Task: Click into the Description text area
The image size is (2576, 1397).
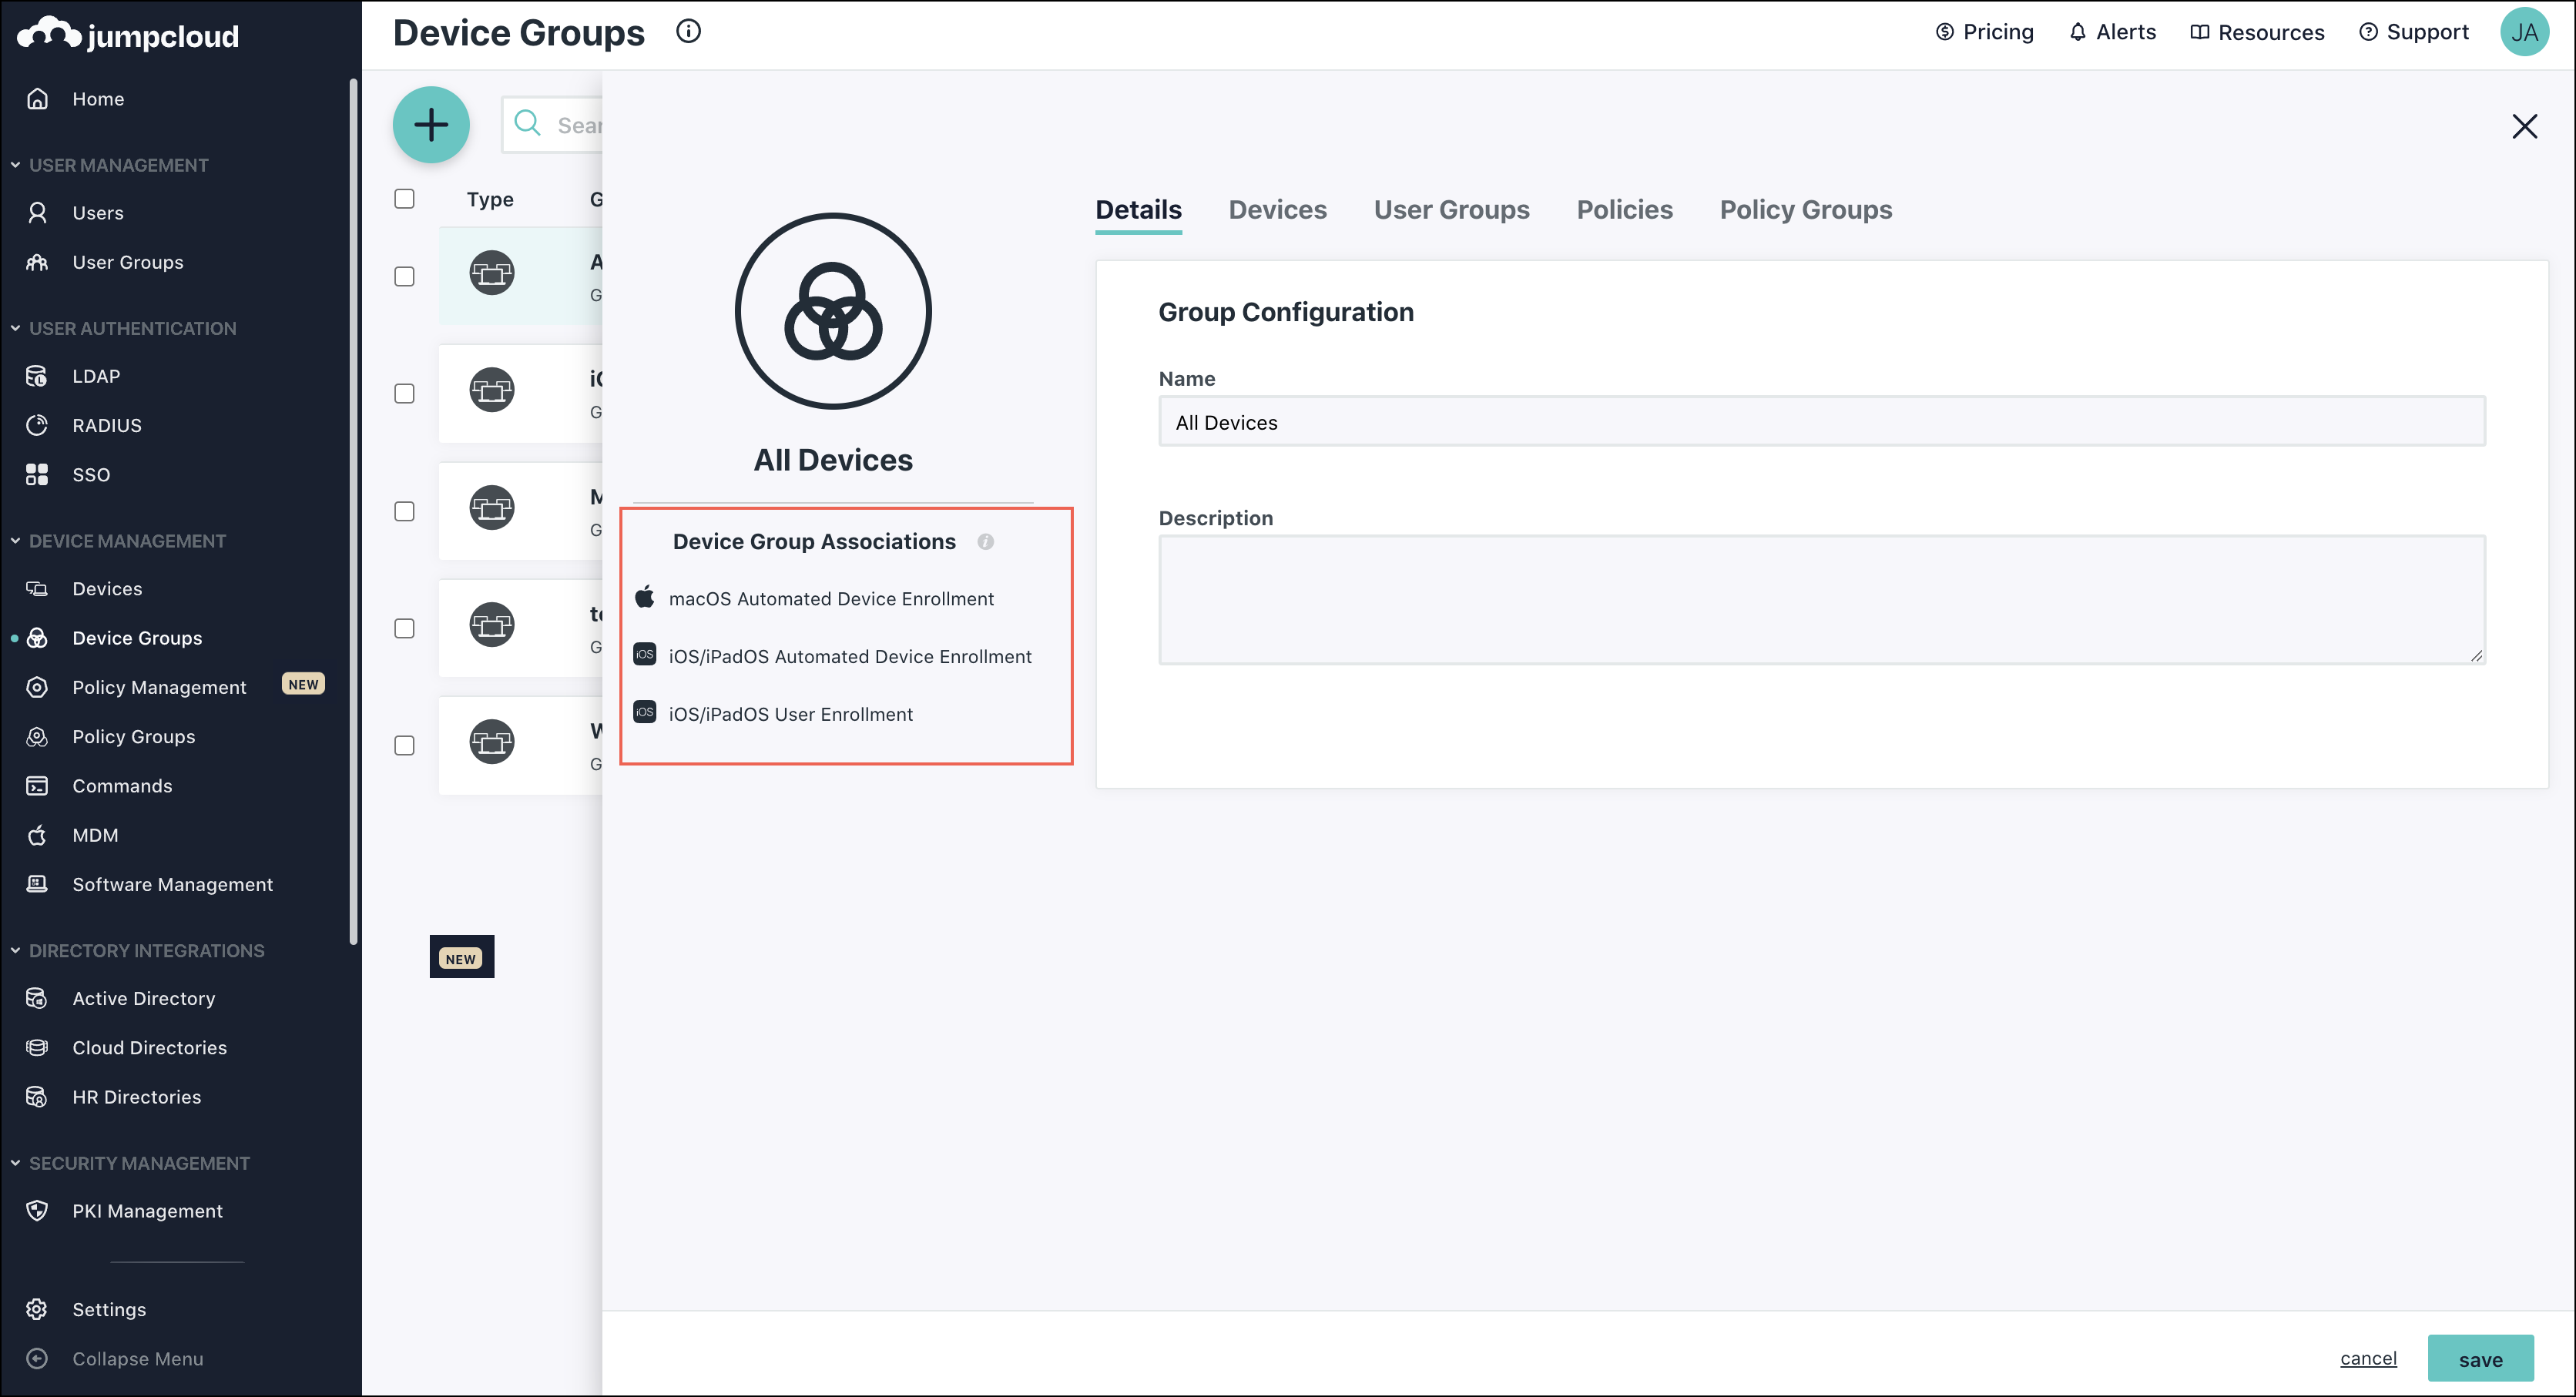Action: [1820, 599]
